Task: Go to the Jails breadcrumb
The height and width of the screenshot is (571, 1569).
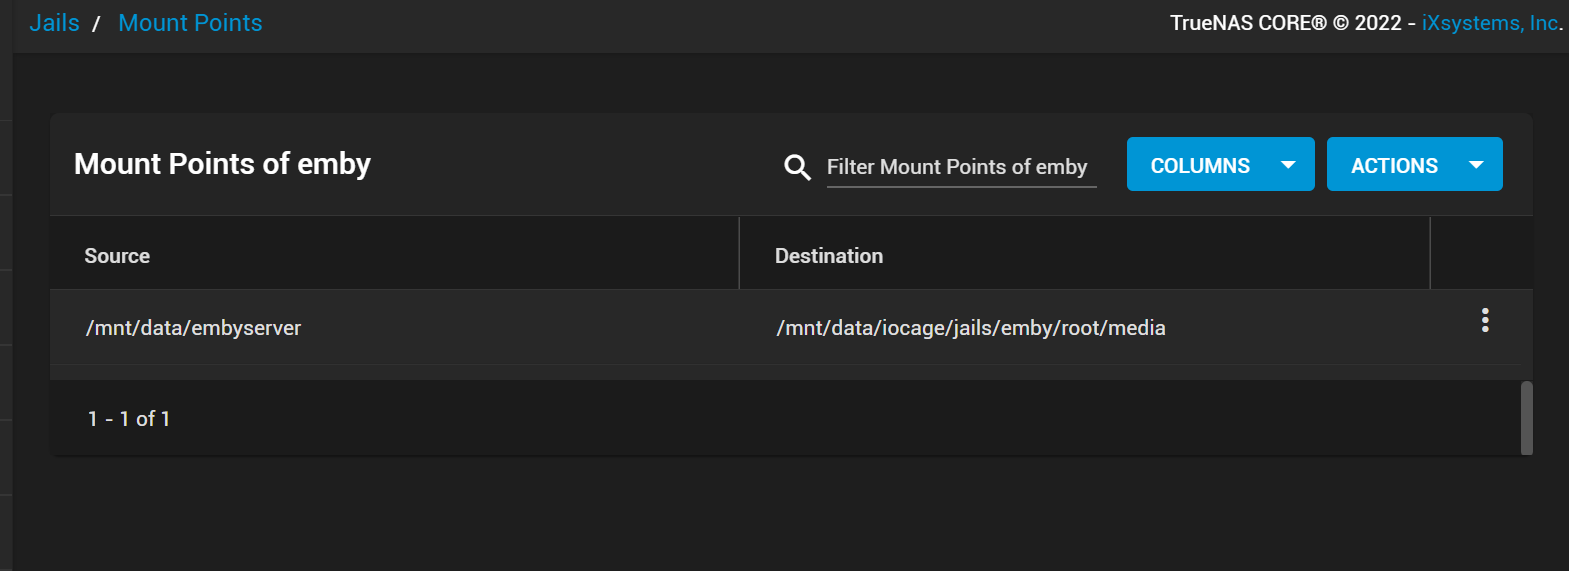Action: pos(54,23)
